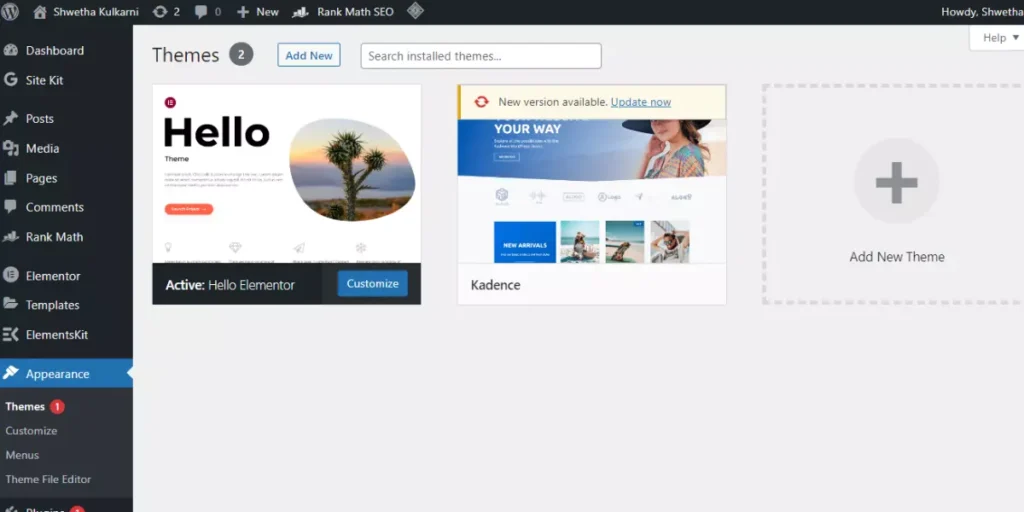
Task: Select the Hello Elementor theme screenshot
Action: (287, 174)
